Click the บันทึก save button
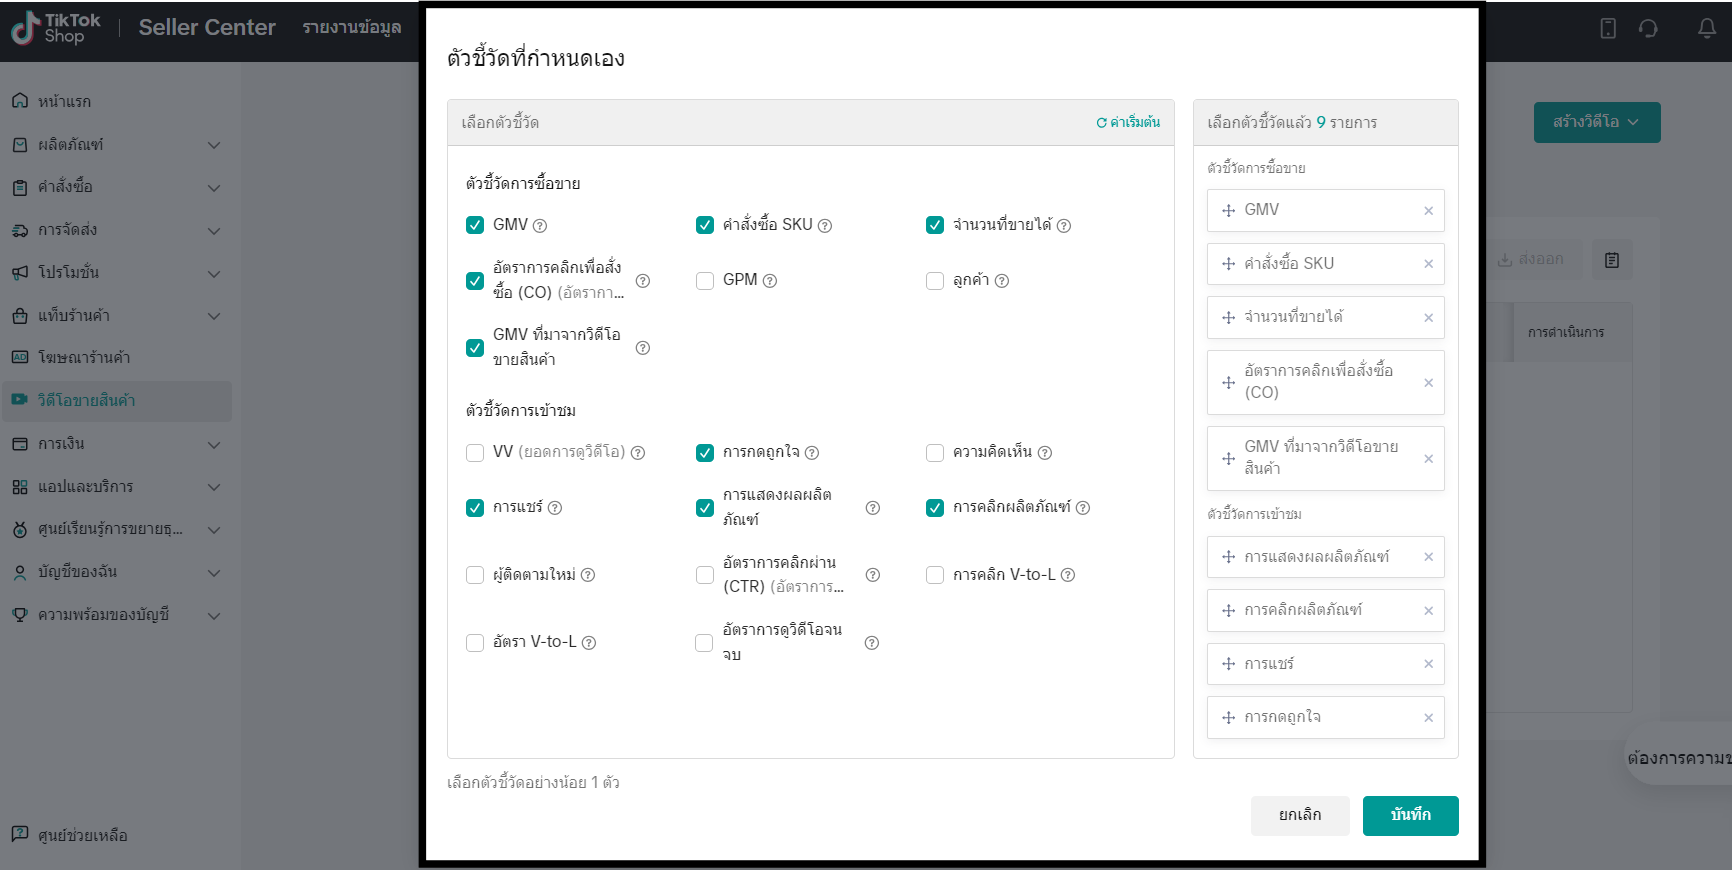The image size is (1732, 870). (x=1410, y=815)
